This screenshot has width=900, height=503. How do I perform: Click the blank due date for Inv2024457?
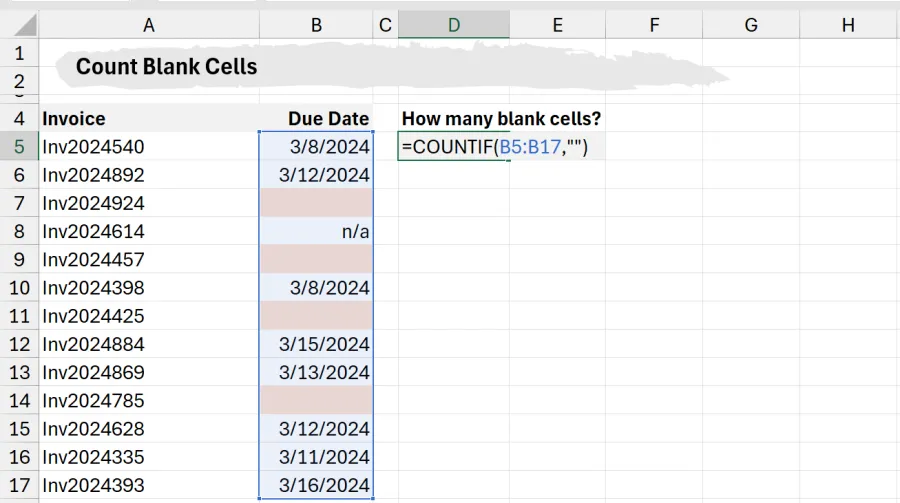pyautogui.click(x=316, y=259)
